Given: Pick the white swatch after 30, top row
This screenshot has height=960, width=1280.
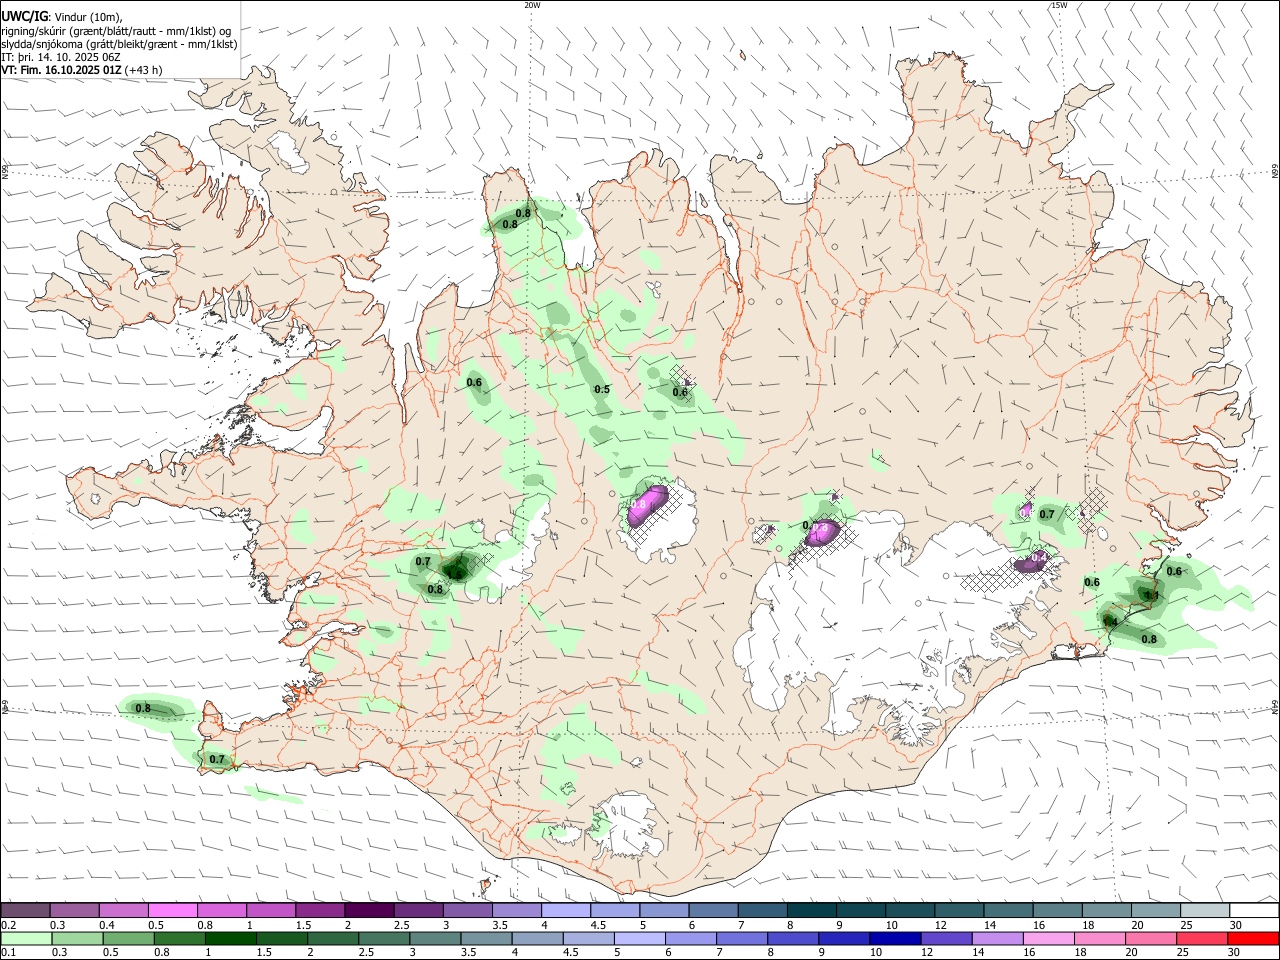Looking at the screenshot, I should click(x=1254, y=911).
